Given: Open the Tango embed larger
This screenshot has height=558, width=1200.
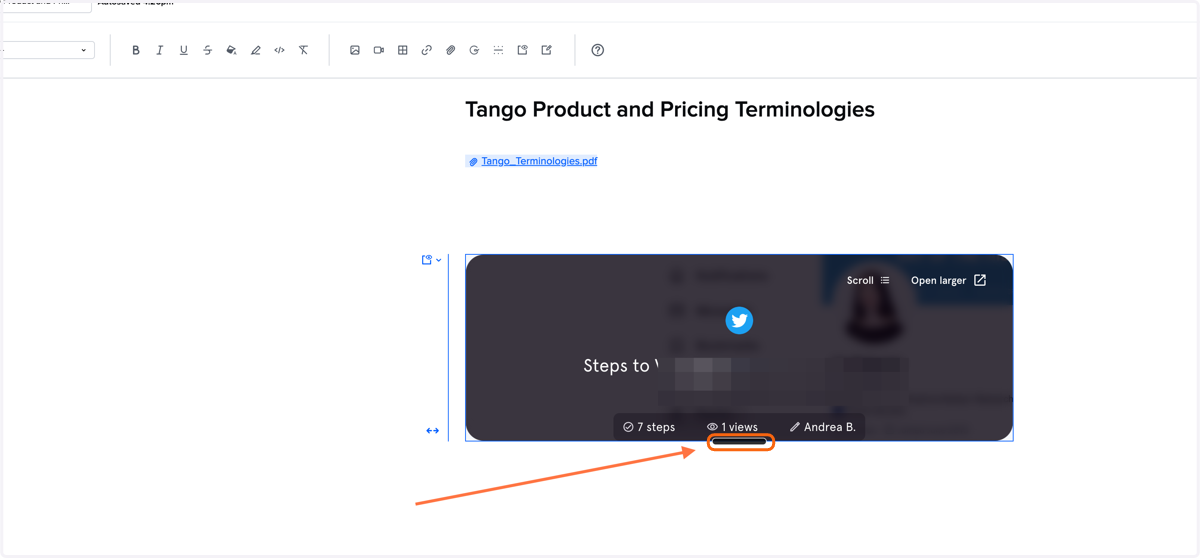Looking at the screenshot, I should point(948,281).
